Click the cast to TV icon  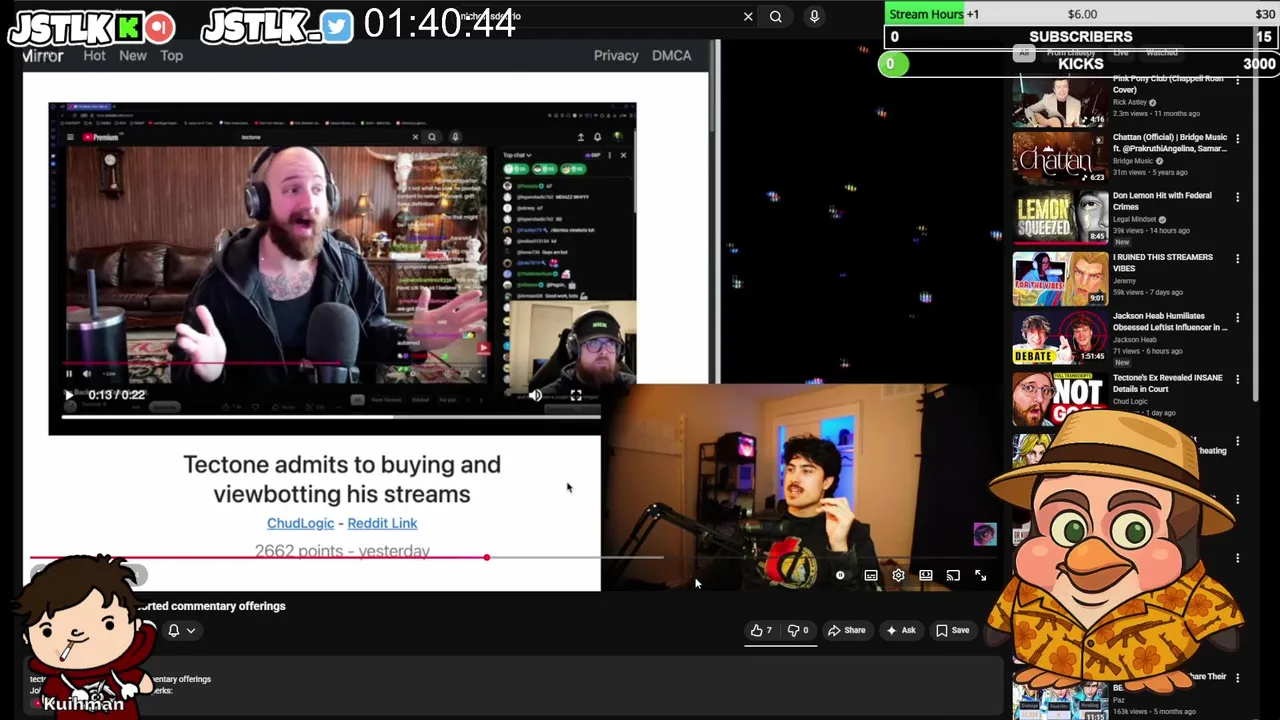tap(953, 576)
